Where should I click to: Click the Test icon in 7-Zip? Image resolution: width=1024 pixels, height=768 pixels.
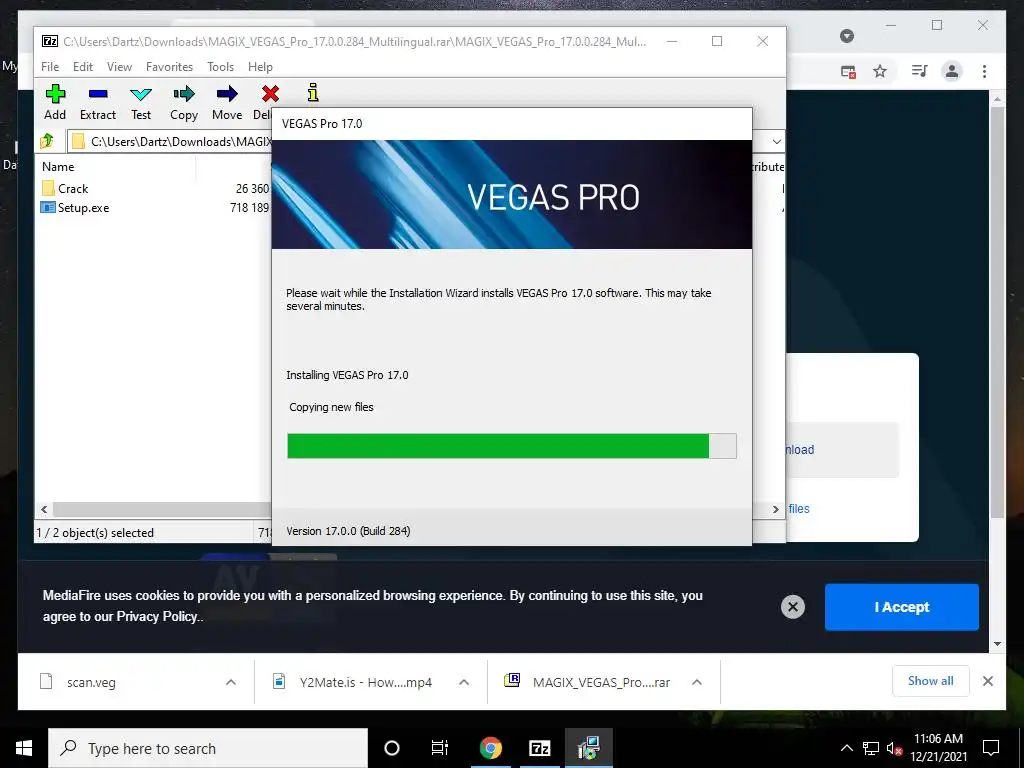click(141, 94)
